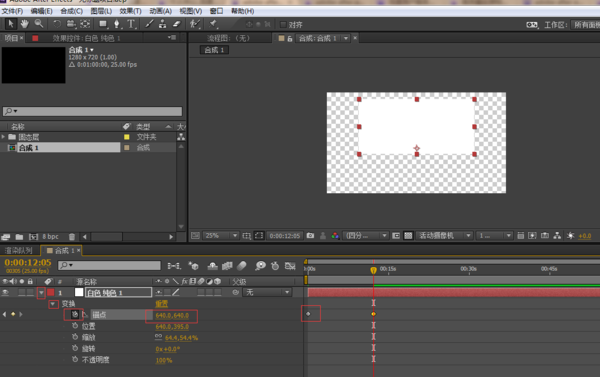Click the red label color of layer 1

51,293
